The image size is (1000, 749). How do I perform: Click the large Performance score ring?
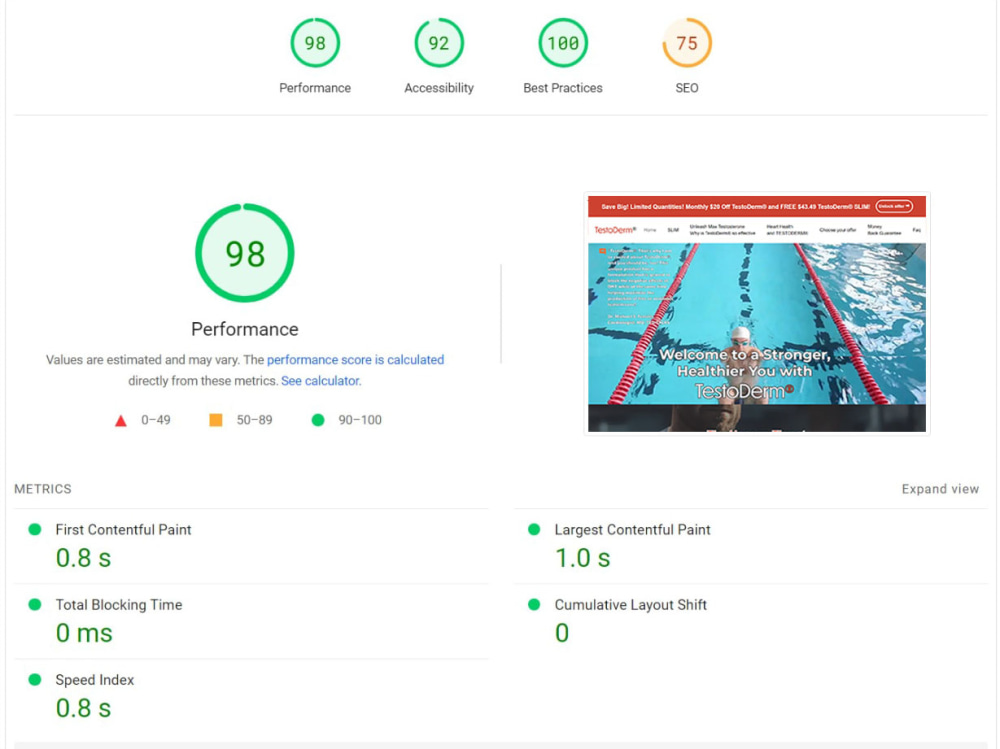pyautogui.click(x=245, y=253)
